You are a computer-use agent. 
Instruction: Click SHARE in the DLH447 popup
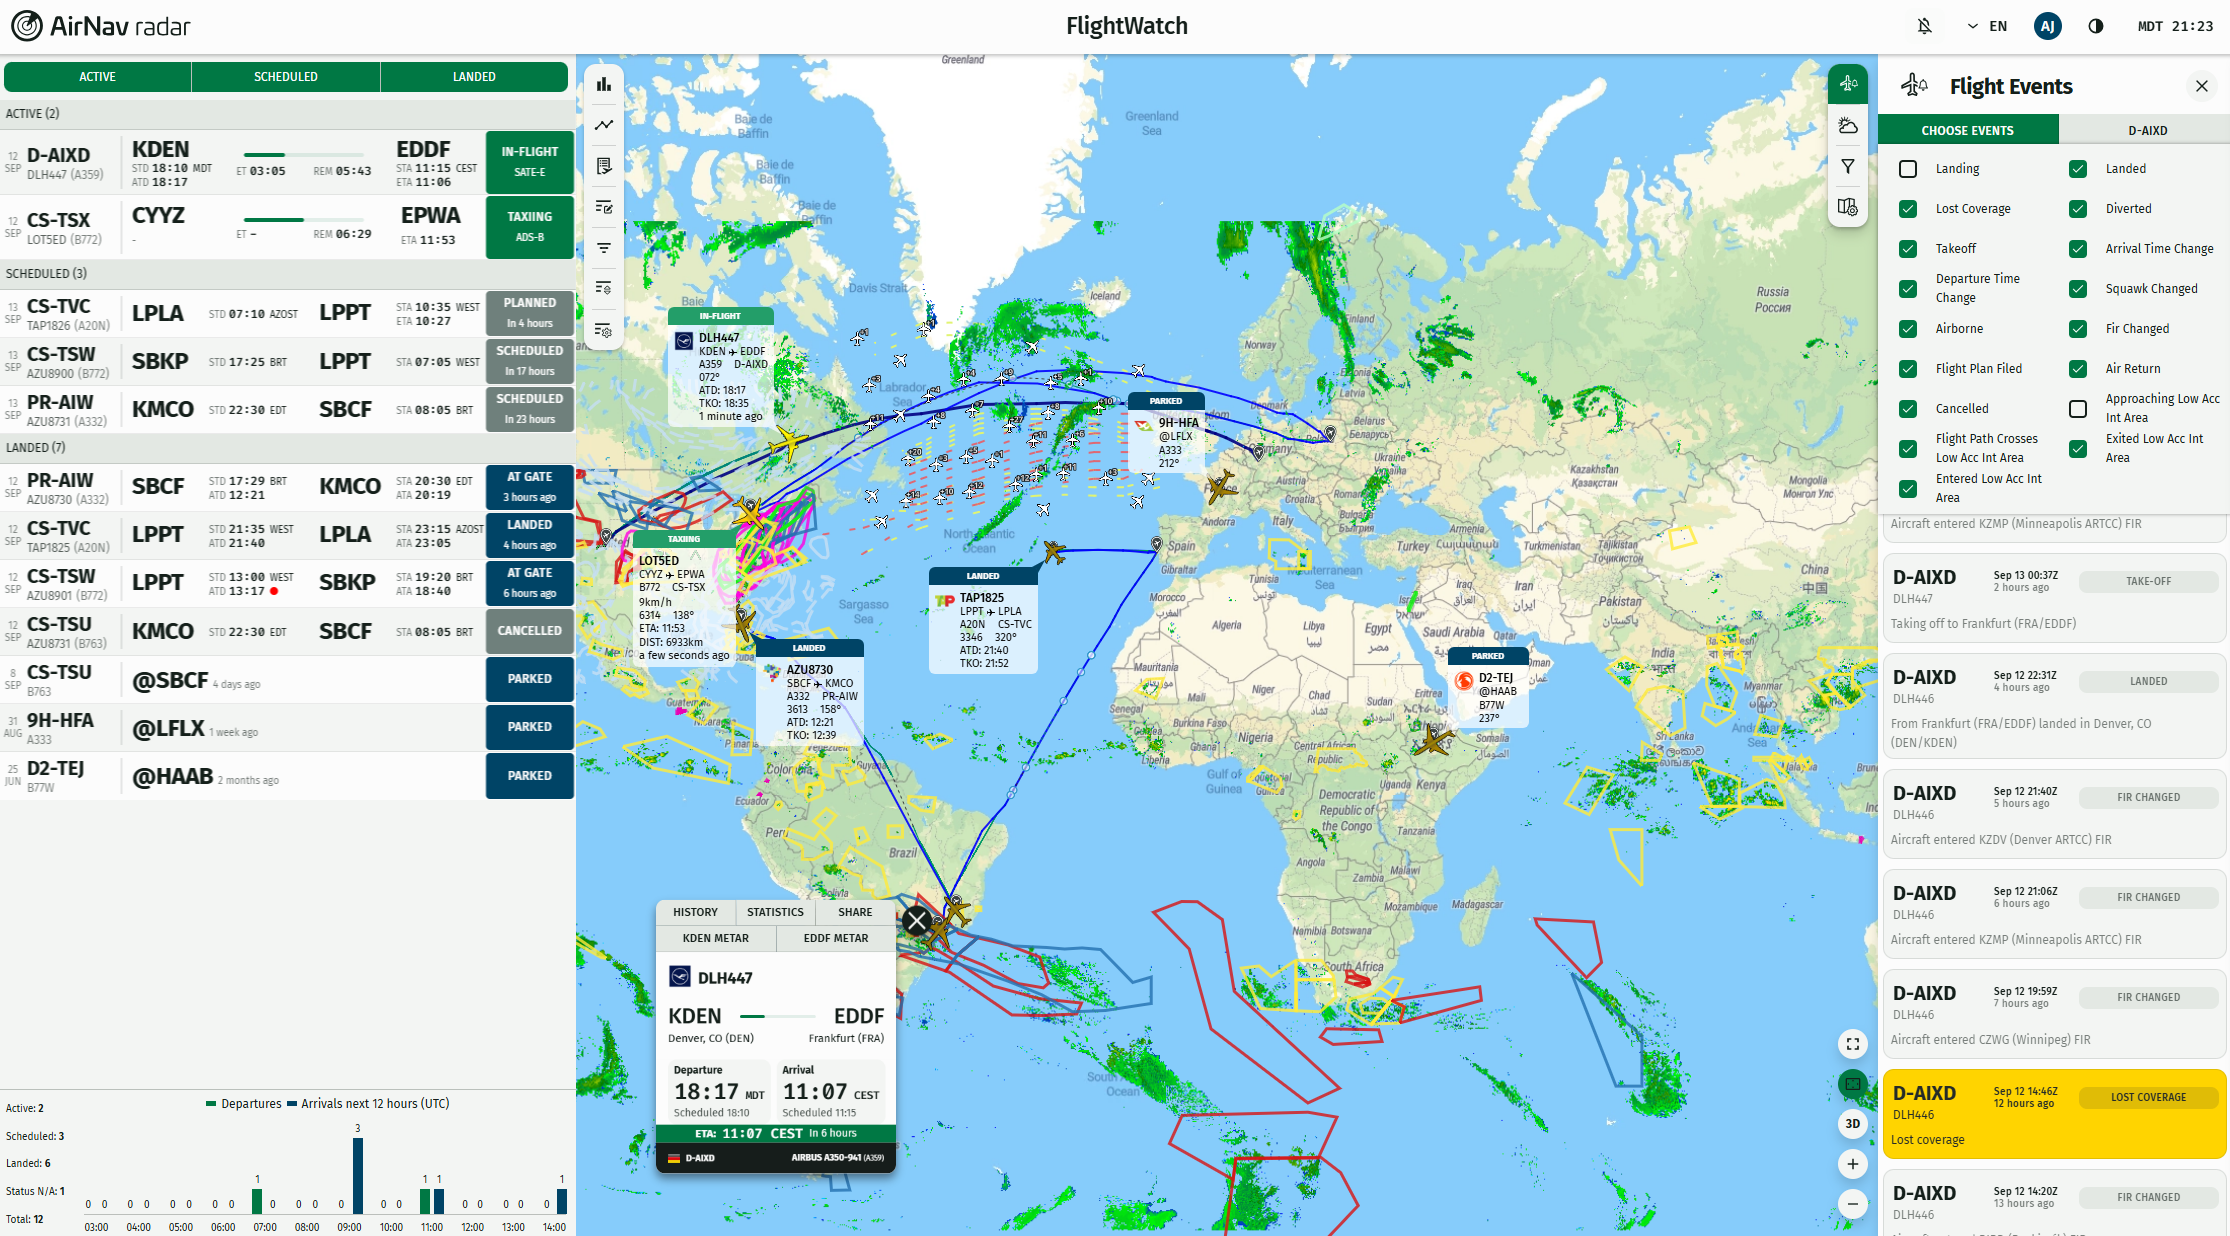click(x=855, y=912)
